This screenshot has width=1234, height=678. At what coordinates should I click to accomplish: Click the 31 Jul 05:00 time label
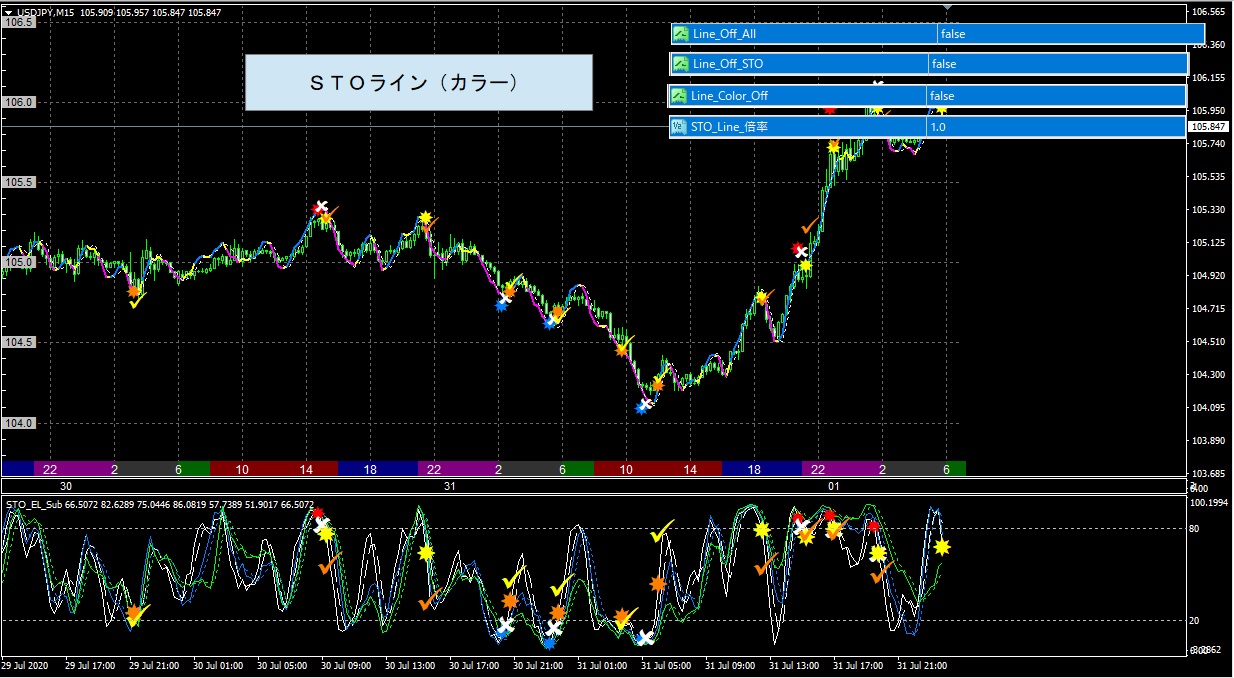click(666, 665)
